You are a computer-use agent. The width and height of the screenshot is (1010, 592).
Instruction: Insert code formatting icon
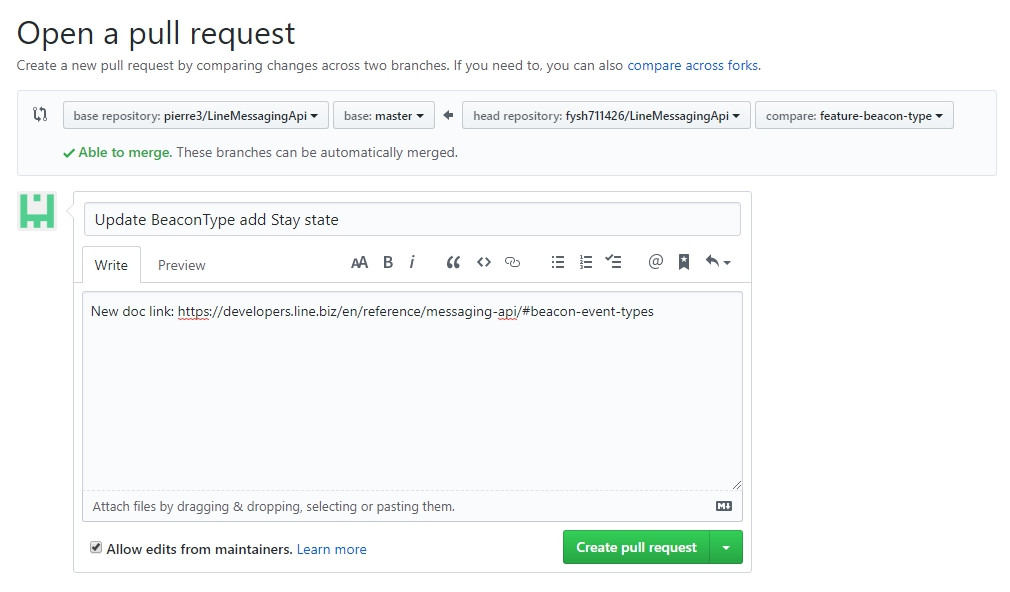[x=484, y=263]
